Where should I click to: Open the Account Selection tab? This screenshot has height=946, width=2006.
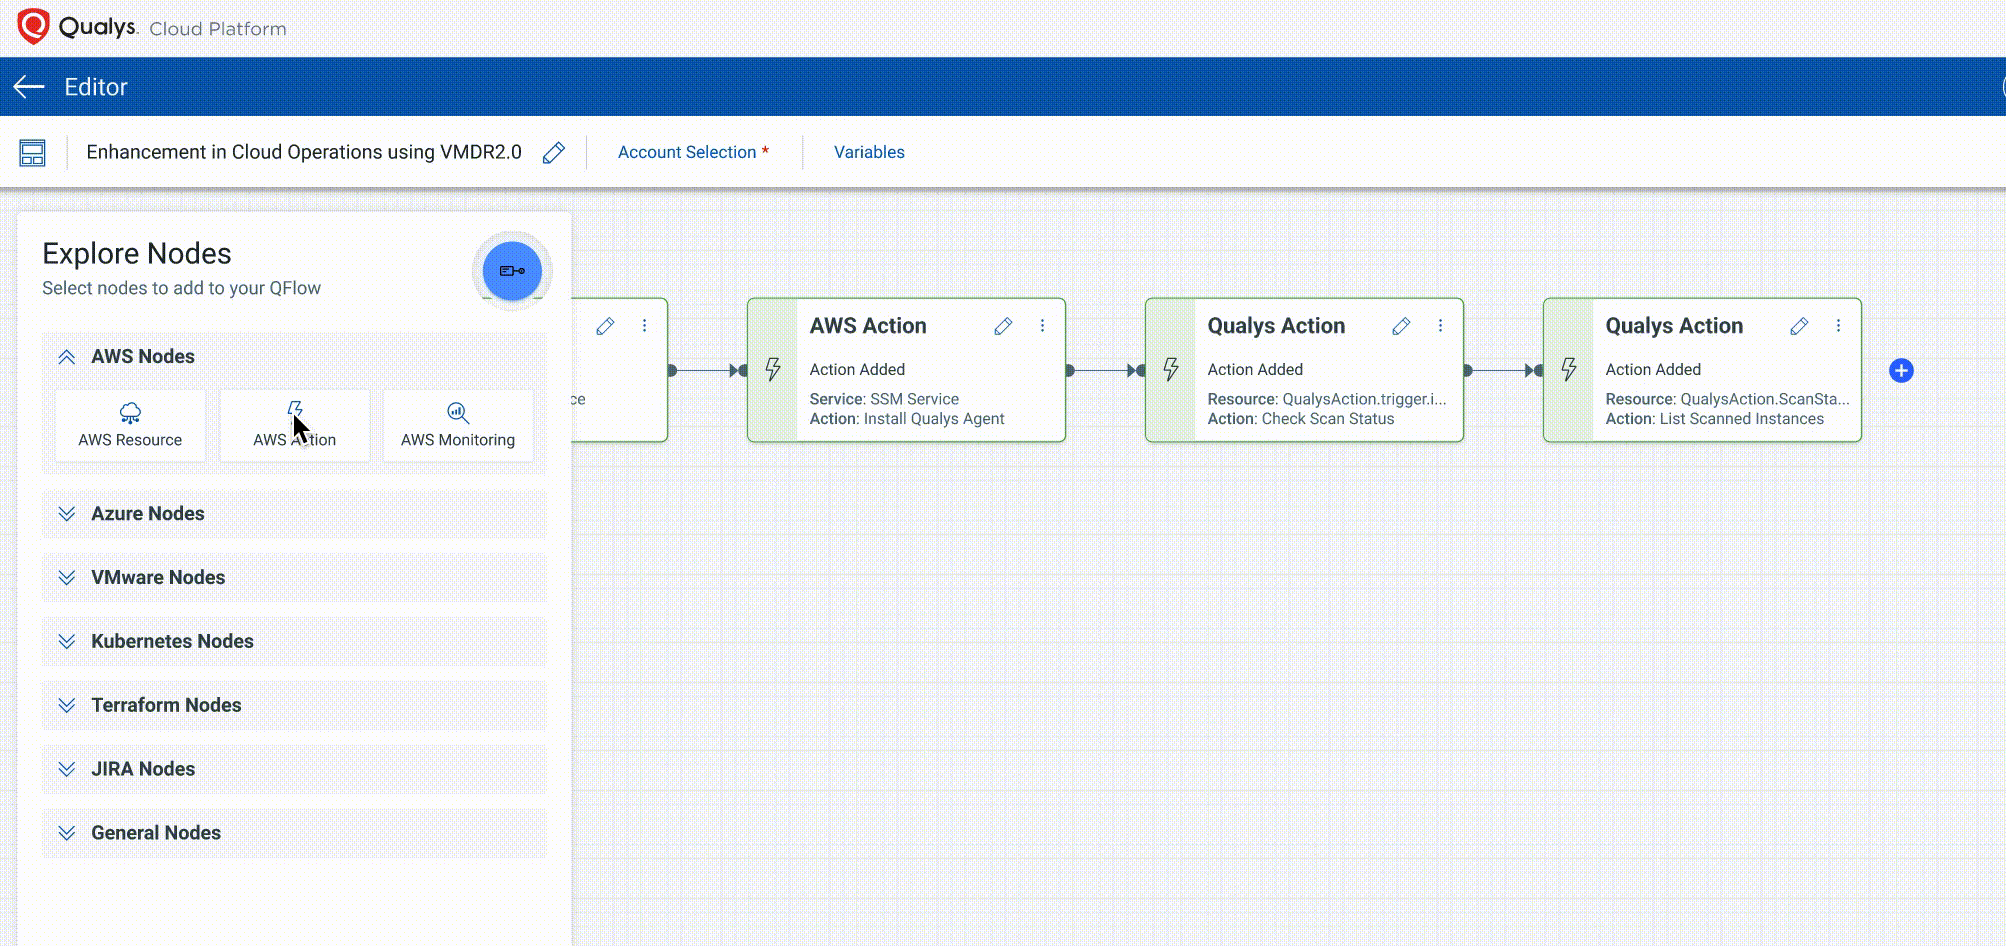(693, 152)
